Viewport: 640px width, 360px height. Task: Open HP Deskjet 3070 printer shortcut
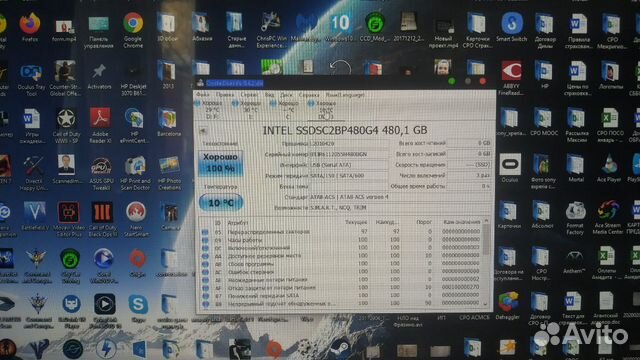click(133, 78)
